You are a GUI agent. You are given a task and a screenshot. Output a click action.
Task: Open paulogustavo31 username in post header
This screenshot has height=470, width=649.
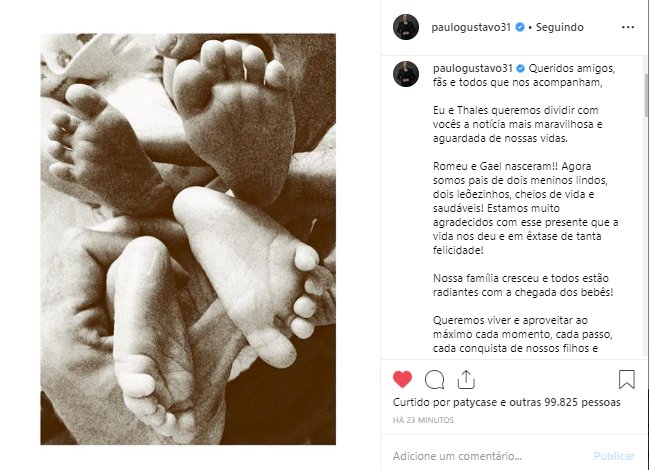[471, 27]
